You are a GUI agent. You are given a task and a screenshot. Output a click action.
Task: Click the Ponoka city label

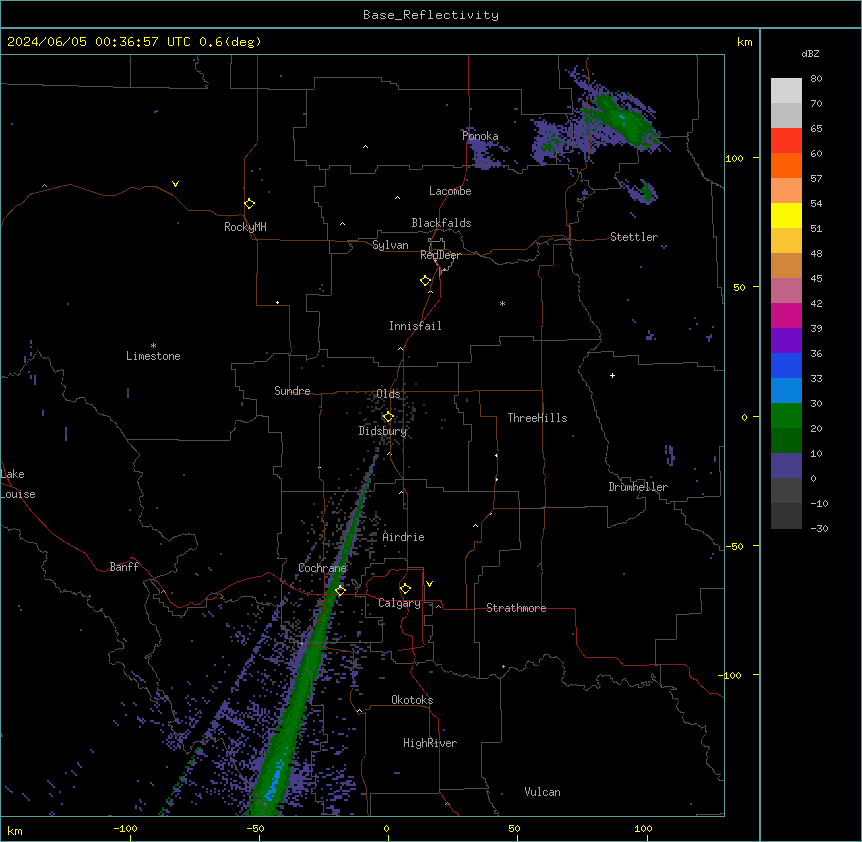[480, 136]
